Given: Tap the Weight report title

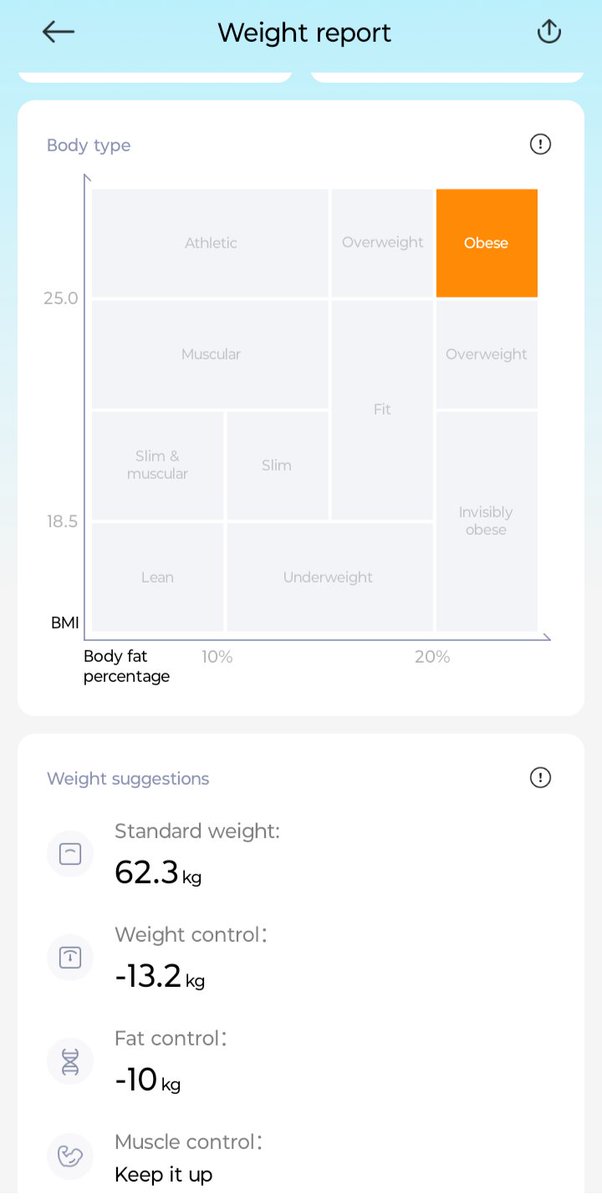Looking at the screenshot, I should (x=304, y=33).
